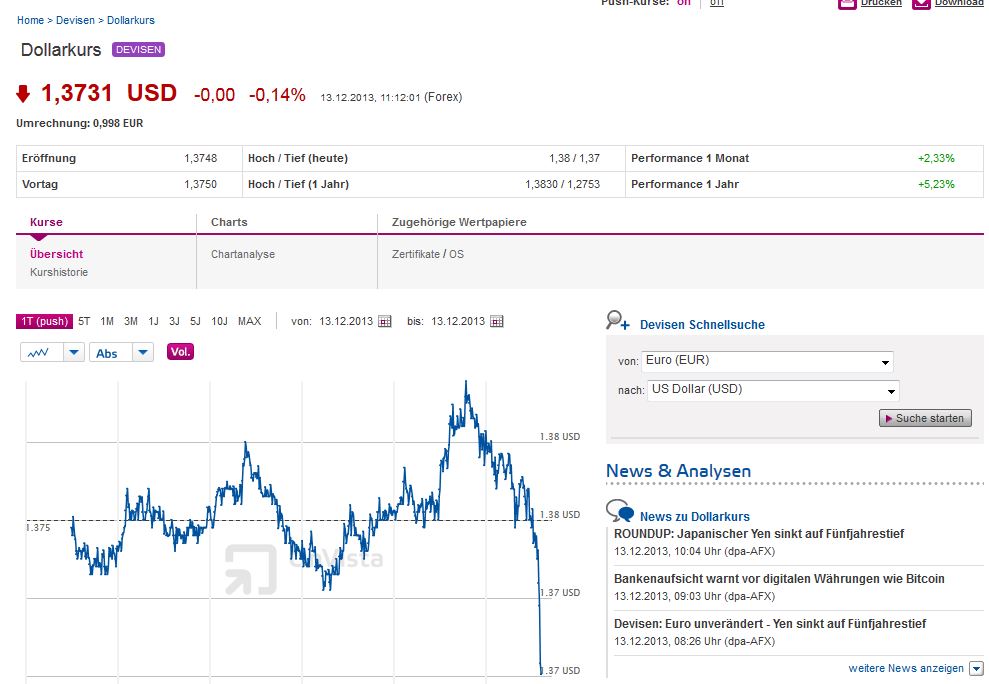Open the Kurshistorie link
The width and height of the screenshot is (989, 684).
pos(59,272)
